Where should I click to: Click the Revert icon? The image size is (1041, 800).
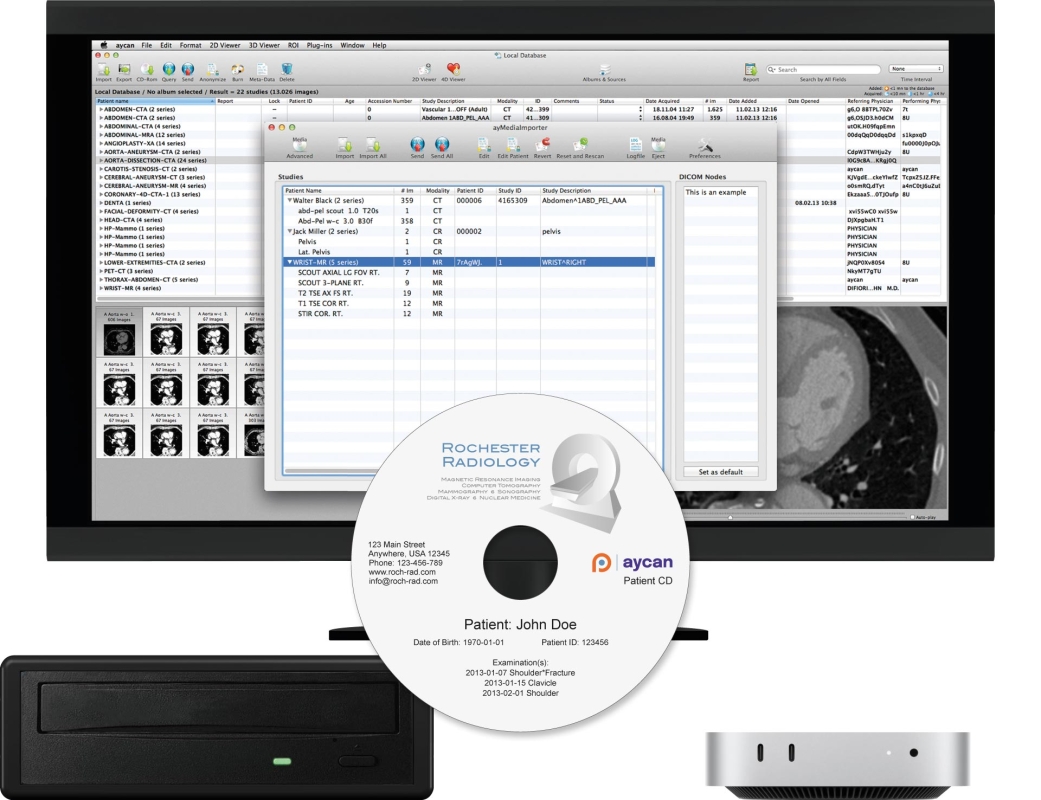pos(543,145)
